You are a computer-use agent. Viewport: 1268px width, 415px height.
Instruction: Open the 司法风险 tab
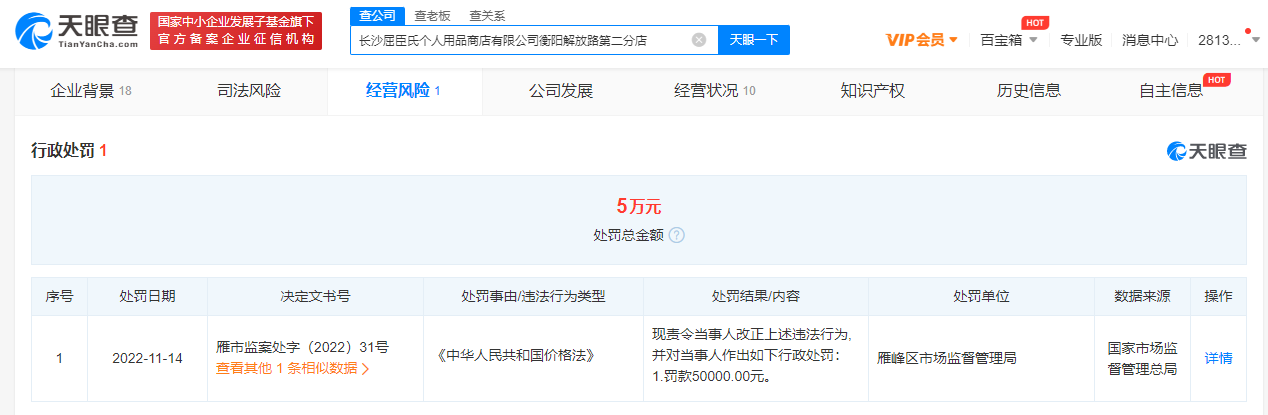249,91
